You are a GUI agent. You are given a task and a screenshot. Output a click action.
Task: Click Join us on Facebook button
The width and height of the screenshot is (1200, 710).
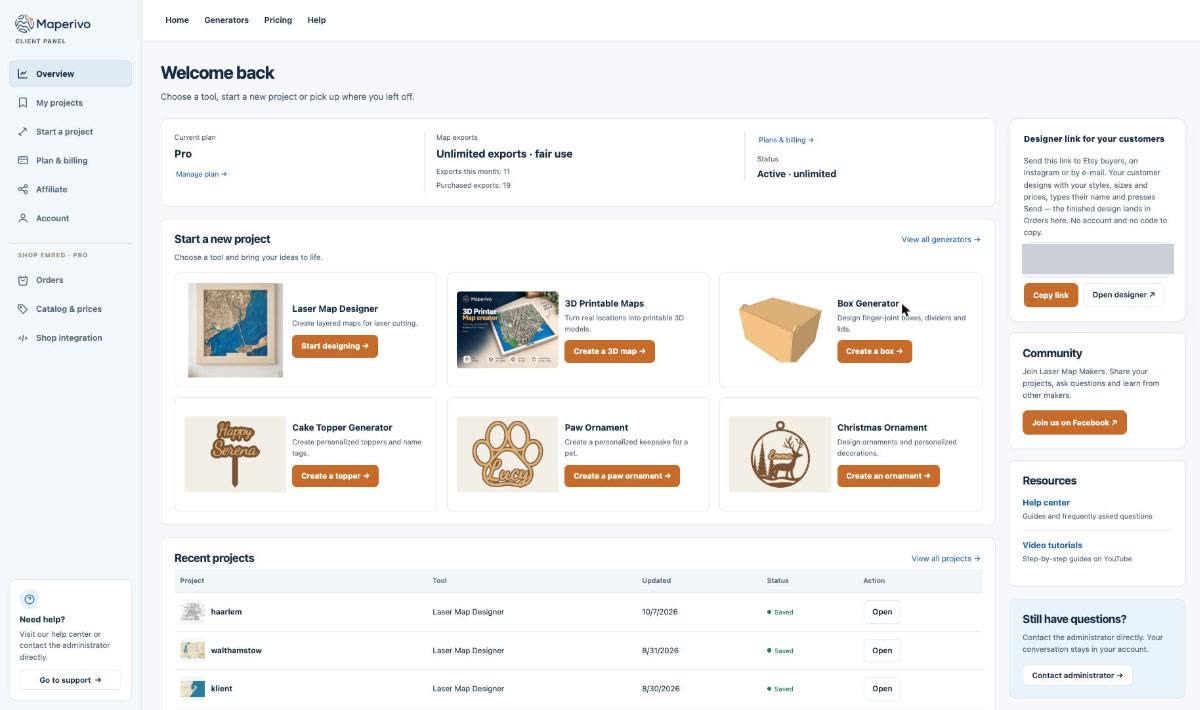[1074, 423]
